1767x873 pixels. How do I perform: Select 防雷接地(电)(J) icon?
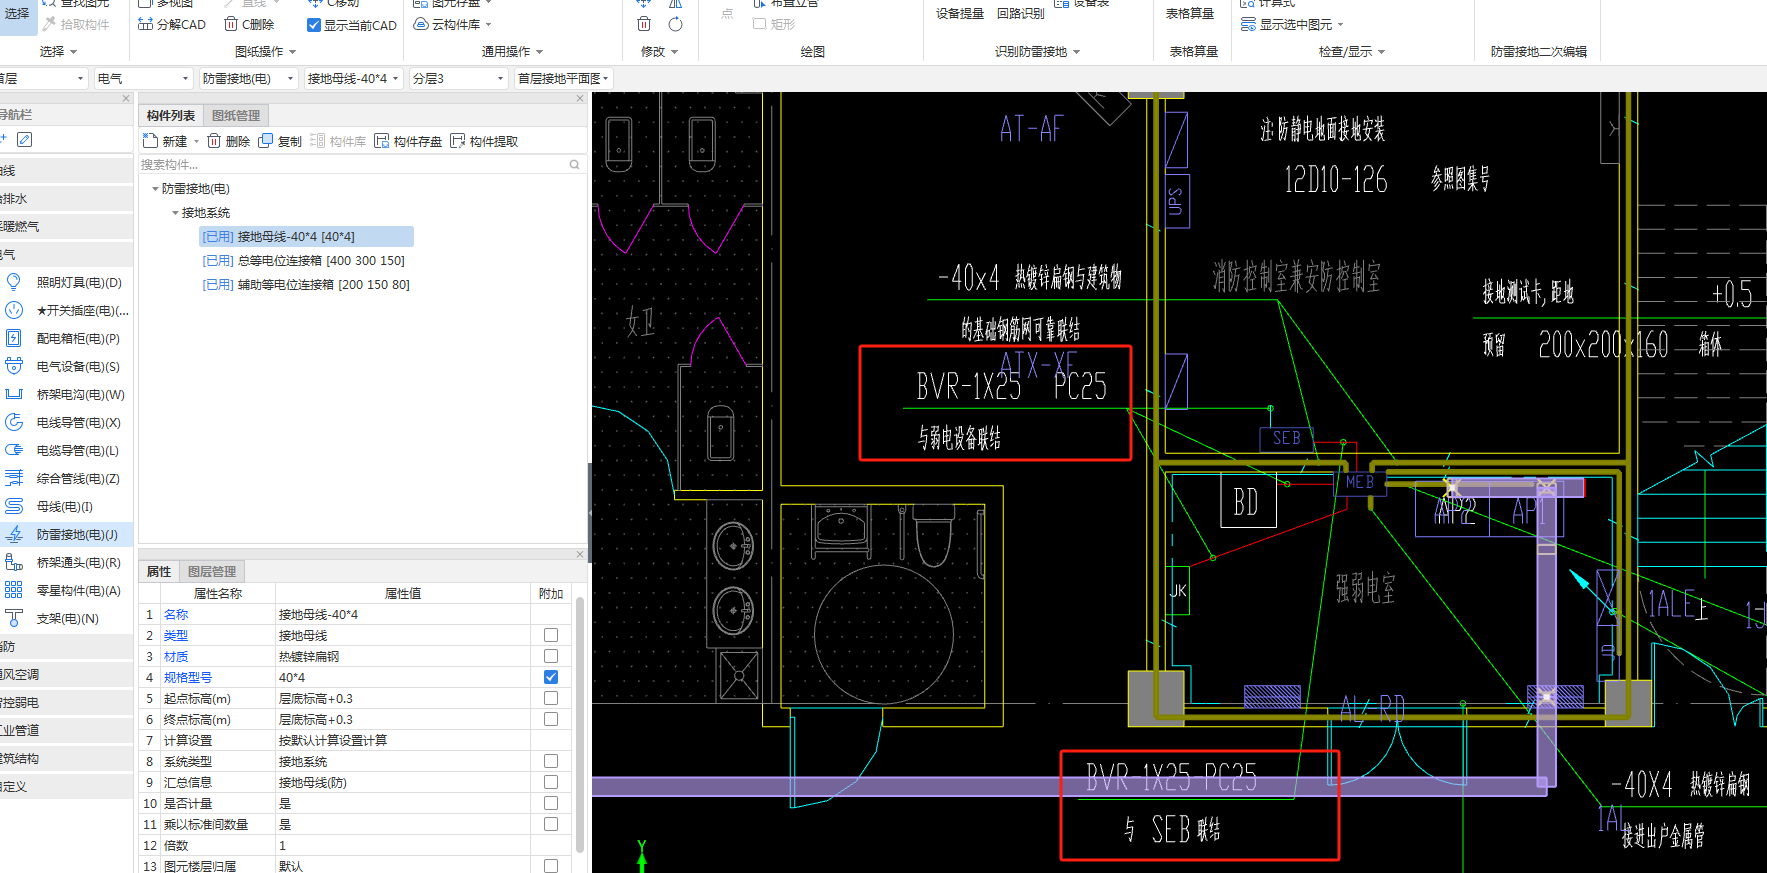click(14, 534)
